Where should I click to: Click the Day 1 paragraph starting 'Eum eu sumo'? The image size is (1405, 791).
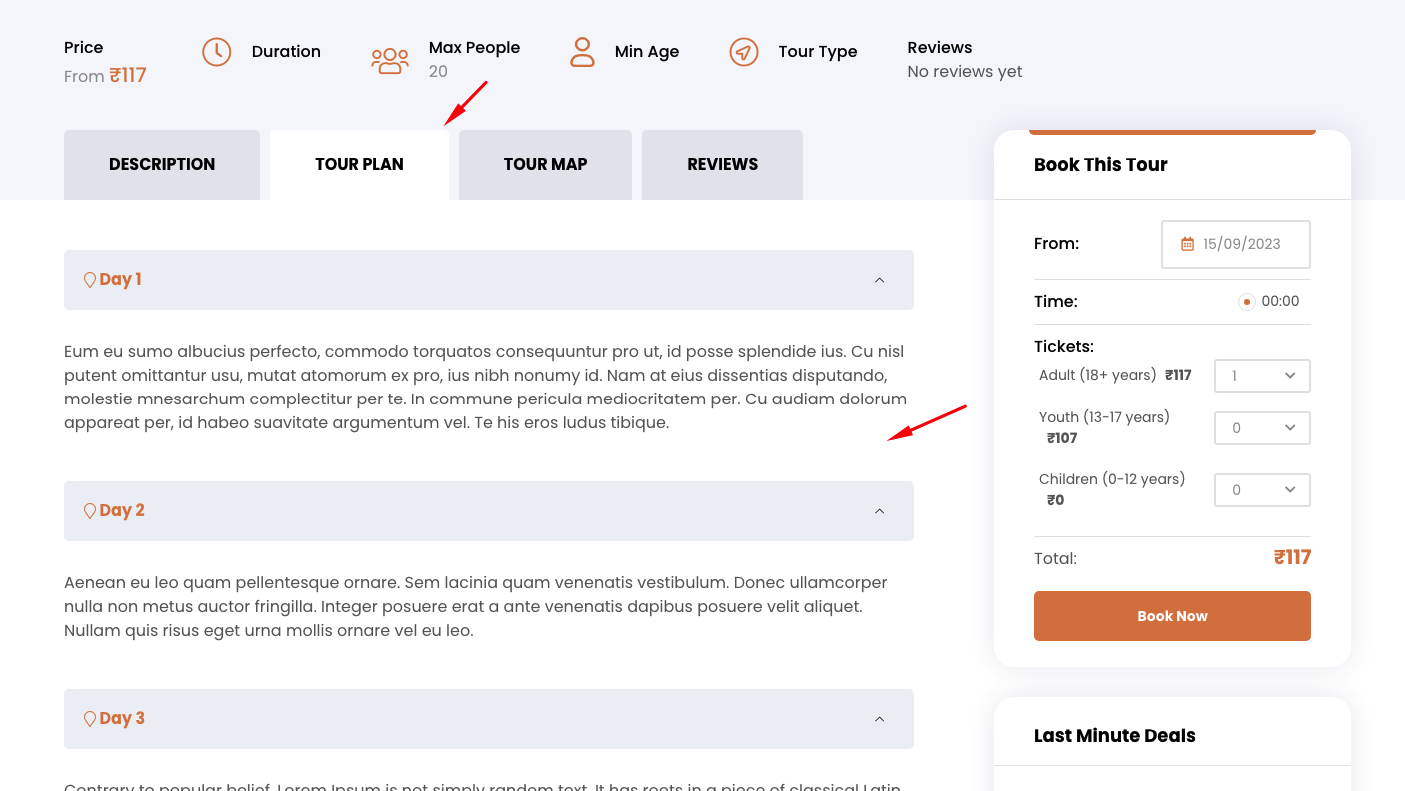486,387
